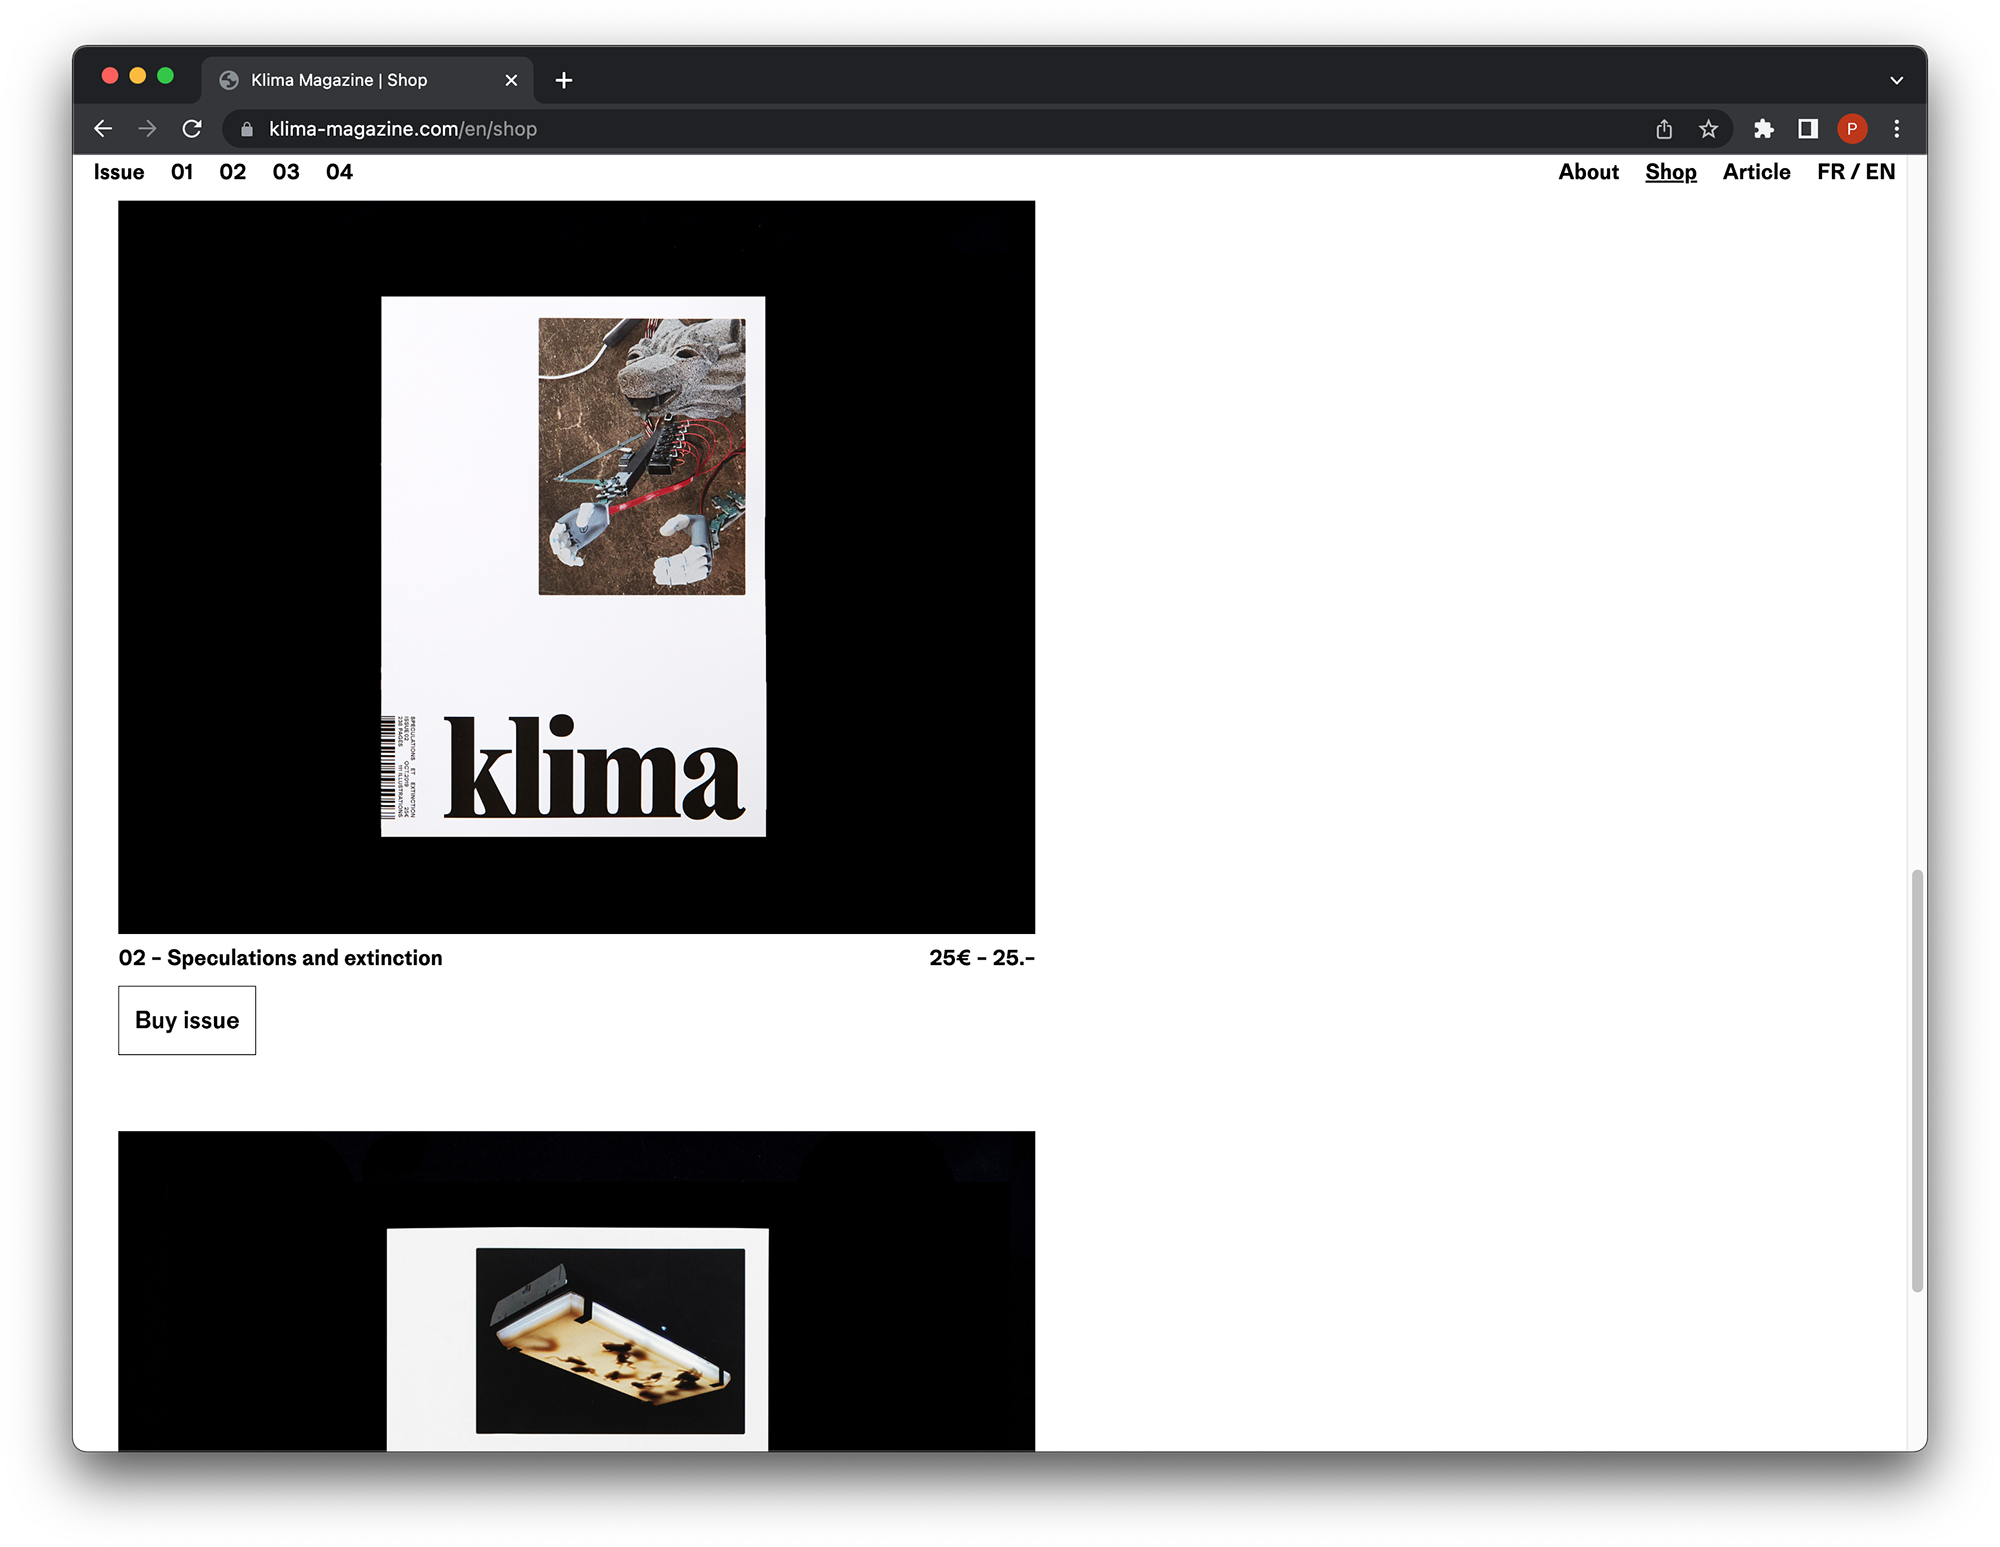Screen dimensions: 2000x1547
Task: Open Issue 03 in the nav
Action: click(x=286, y=172)
